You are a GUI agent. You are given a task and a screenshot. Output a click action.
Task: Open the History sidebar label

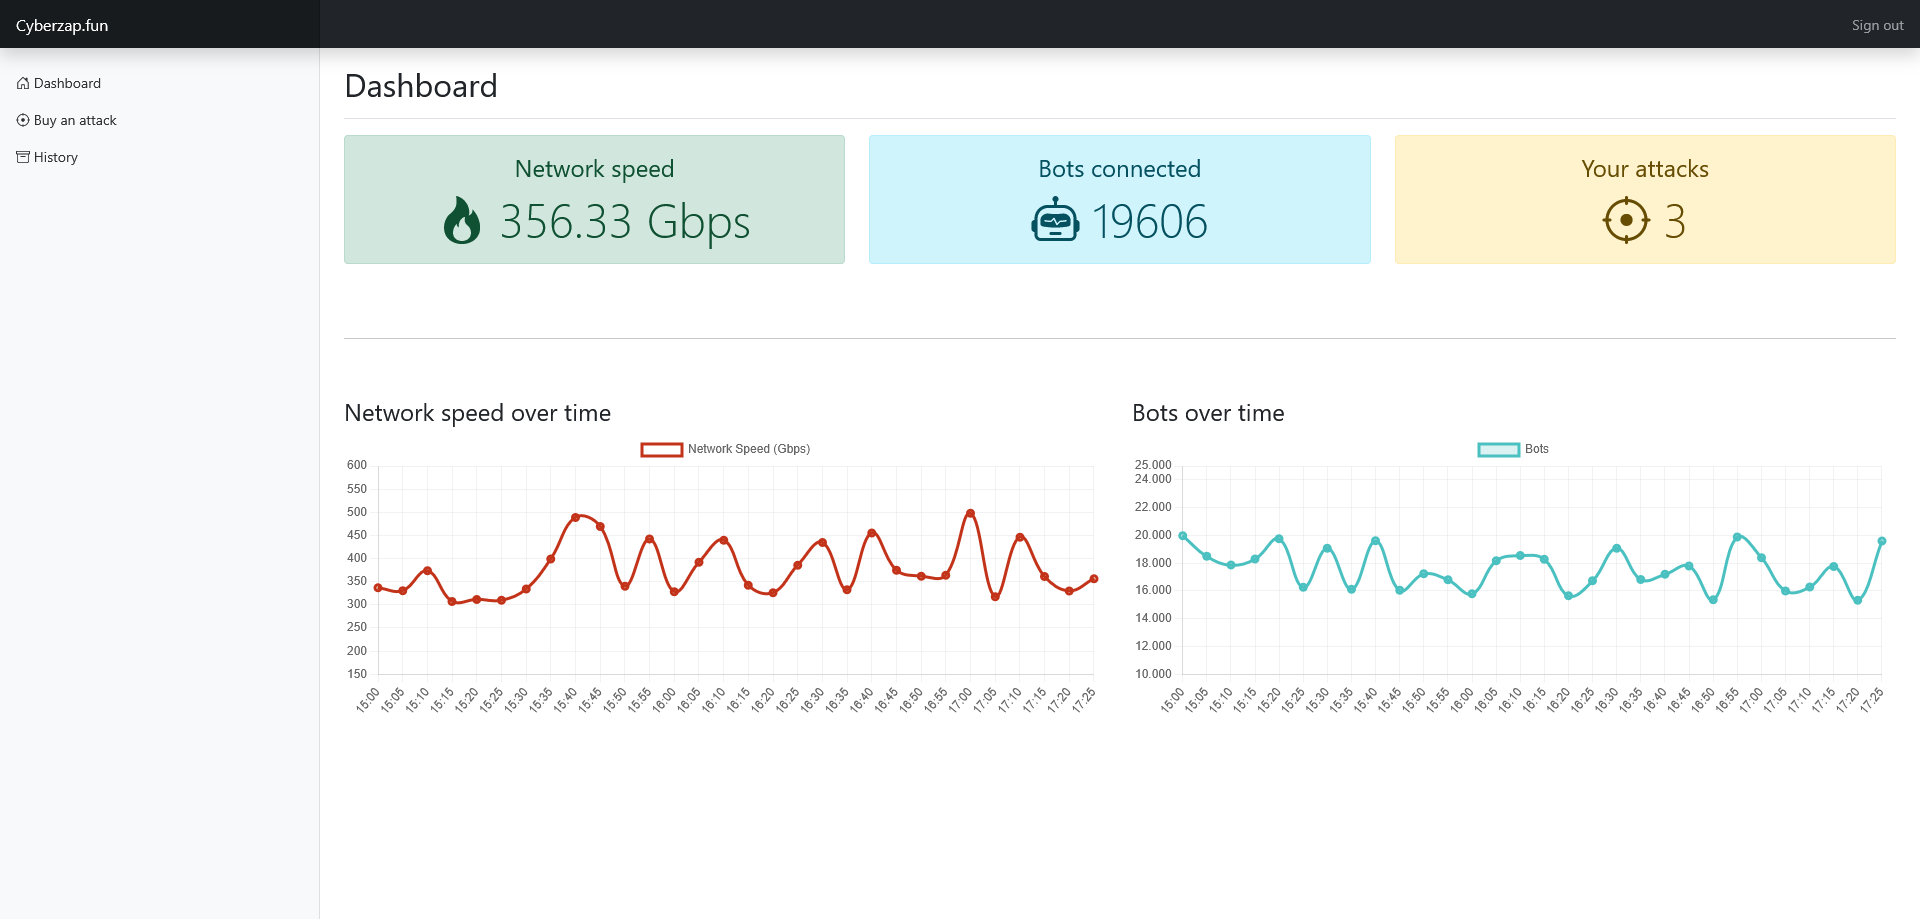[56, 157]
